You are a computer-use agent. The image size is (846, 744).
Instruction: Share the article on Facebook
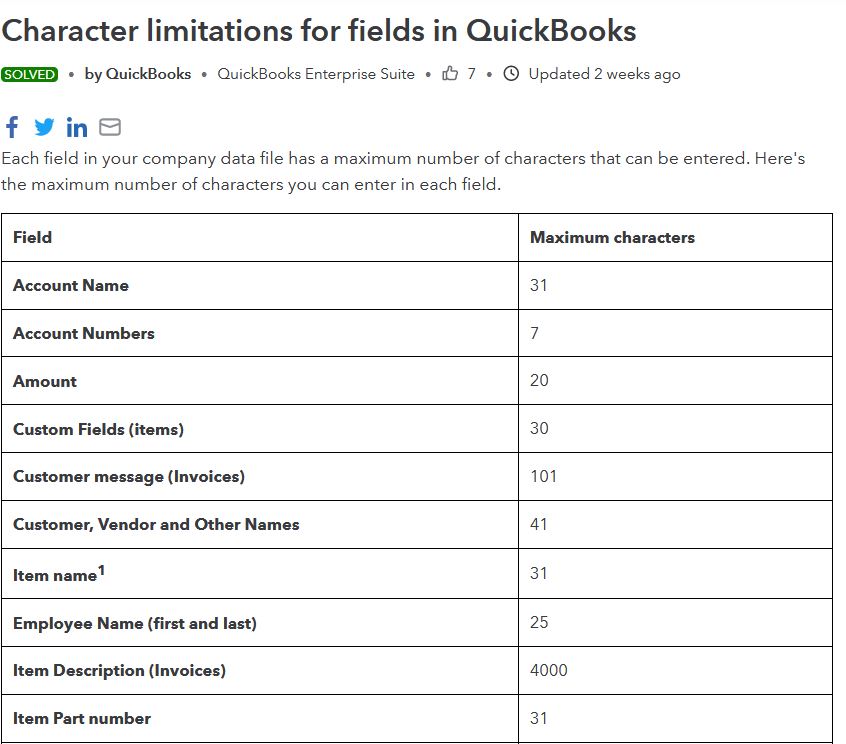[x=11, y=127]
